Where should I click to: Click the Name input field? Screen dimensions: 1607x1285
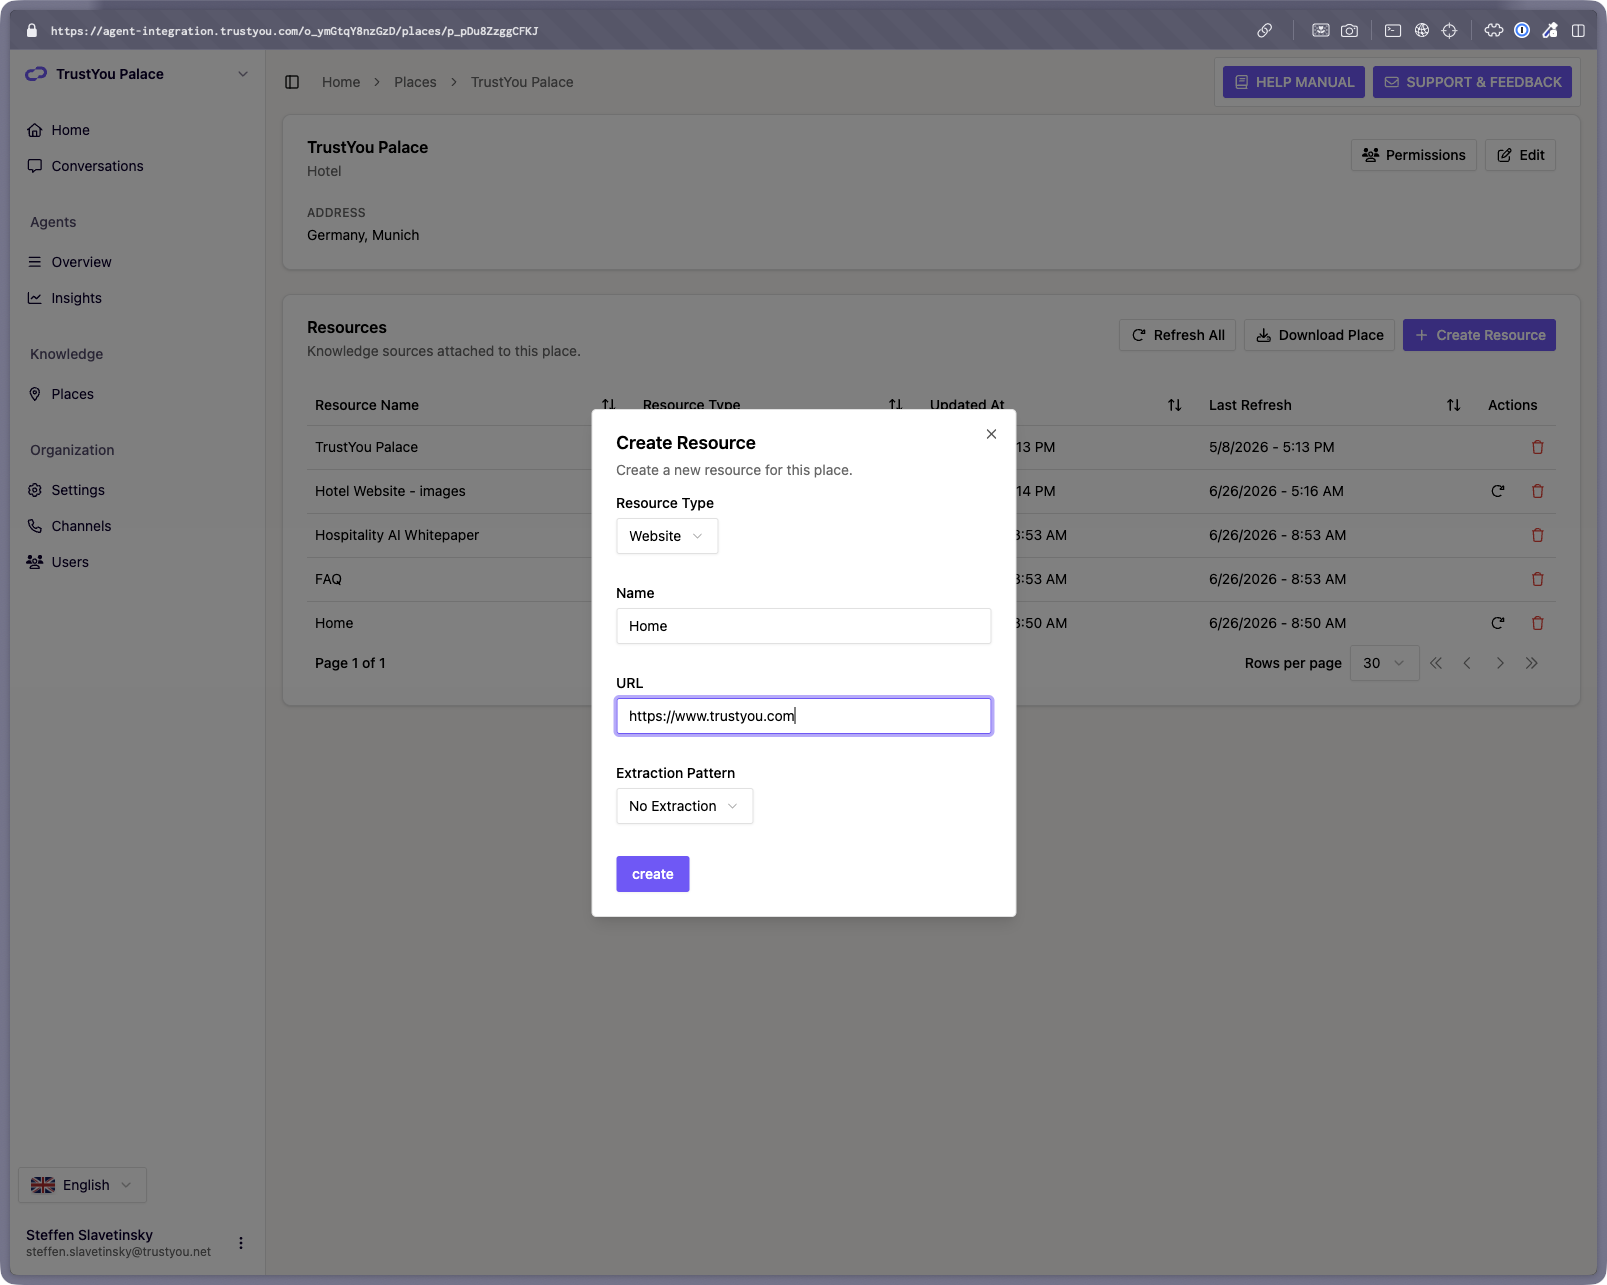pos(804,626)
